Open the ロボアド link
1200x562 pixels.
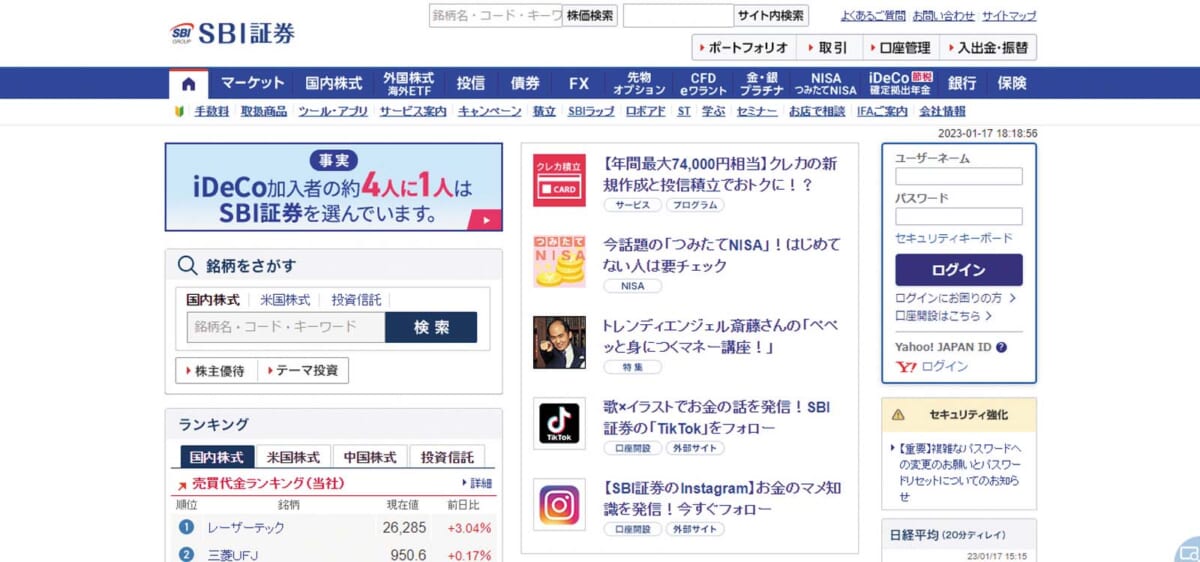(x=645, y=111)
